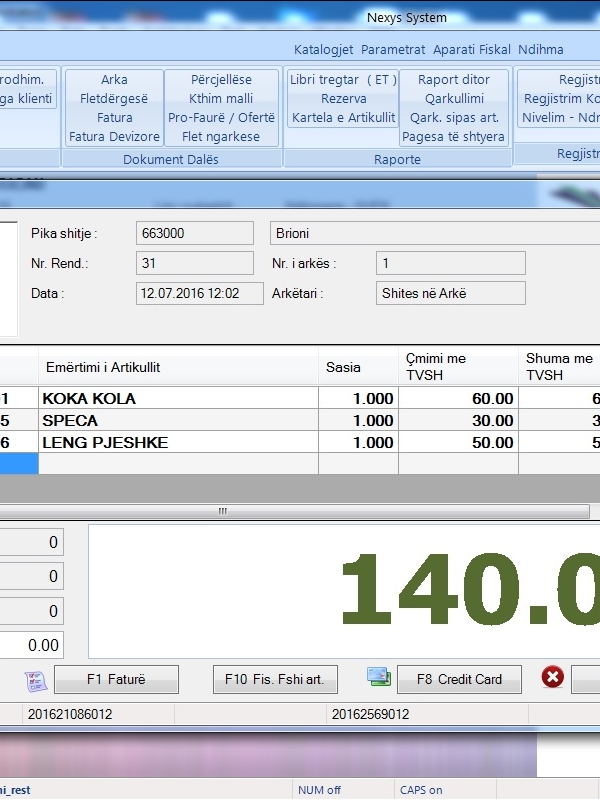Open the Raport ditor report

click(454, 80)
